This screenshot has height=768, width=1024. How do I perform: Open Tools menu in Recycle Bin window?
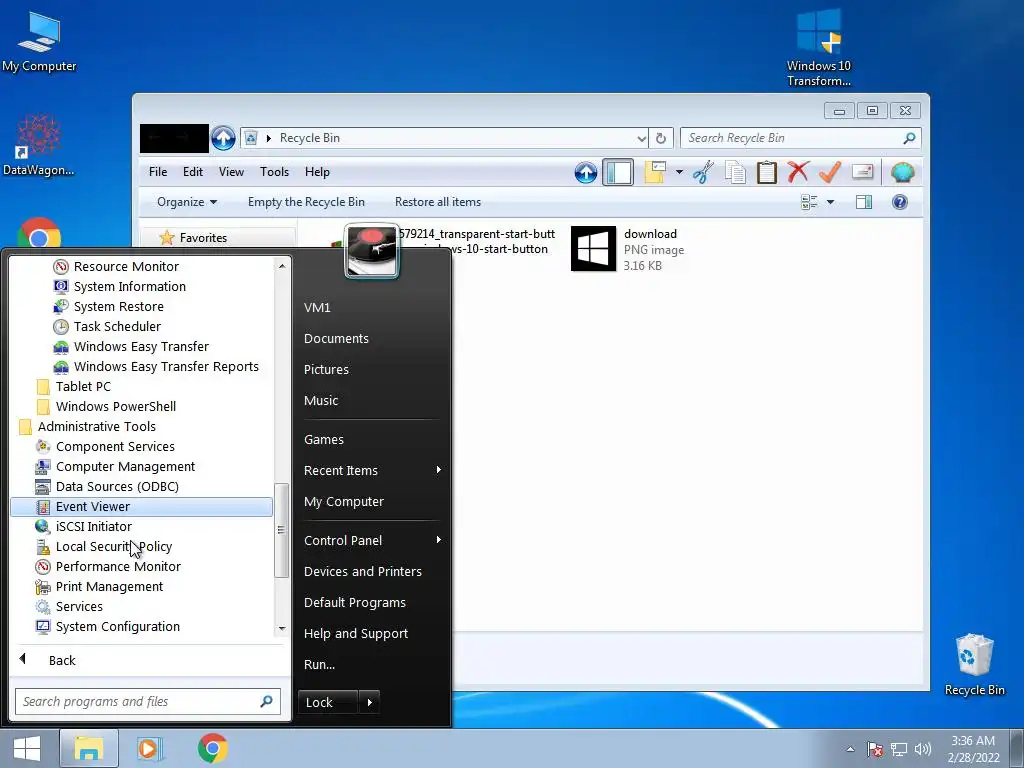[274, 172]
